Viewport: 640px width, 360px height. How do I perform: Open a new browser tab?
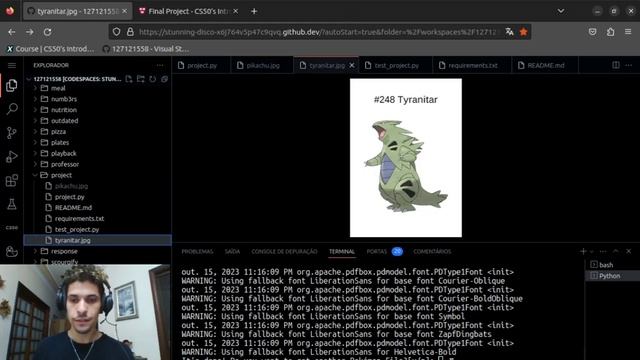point(254,11)
